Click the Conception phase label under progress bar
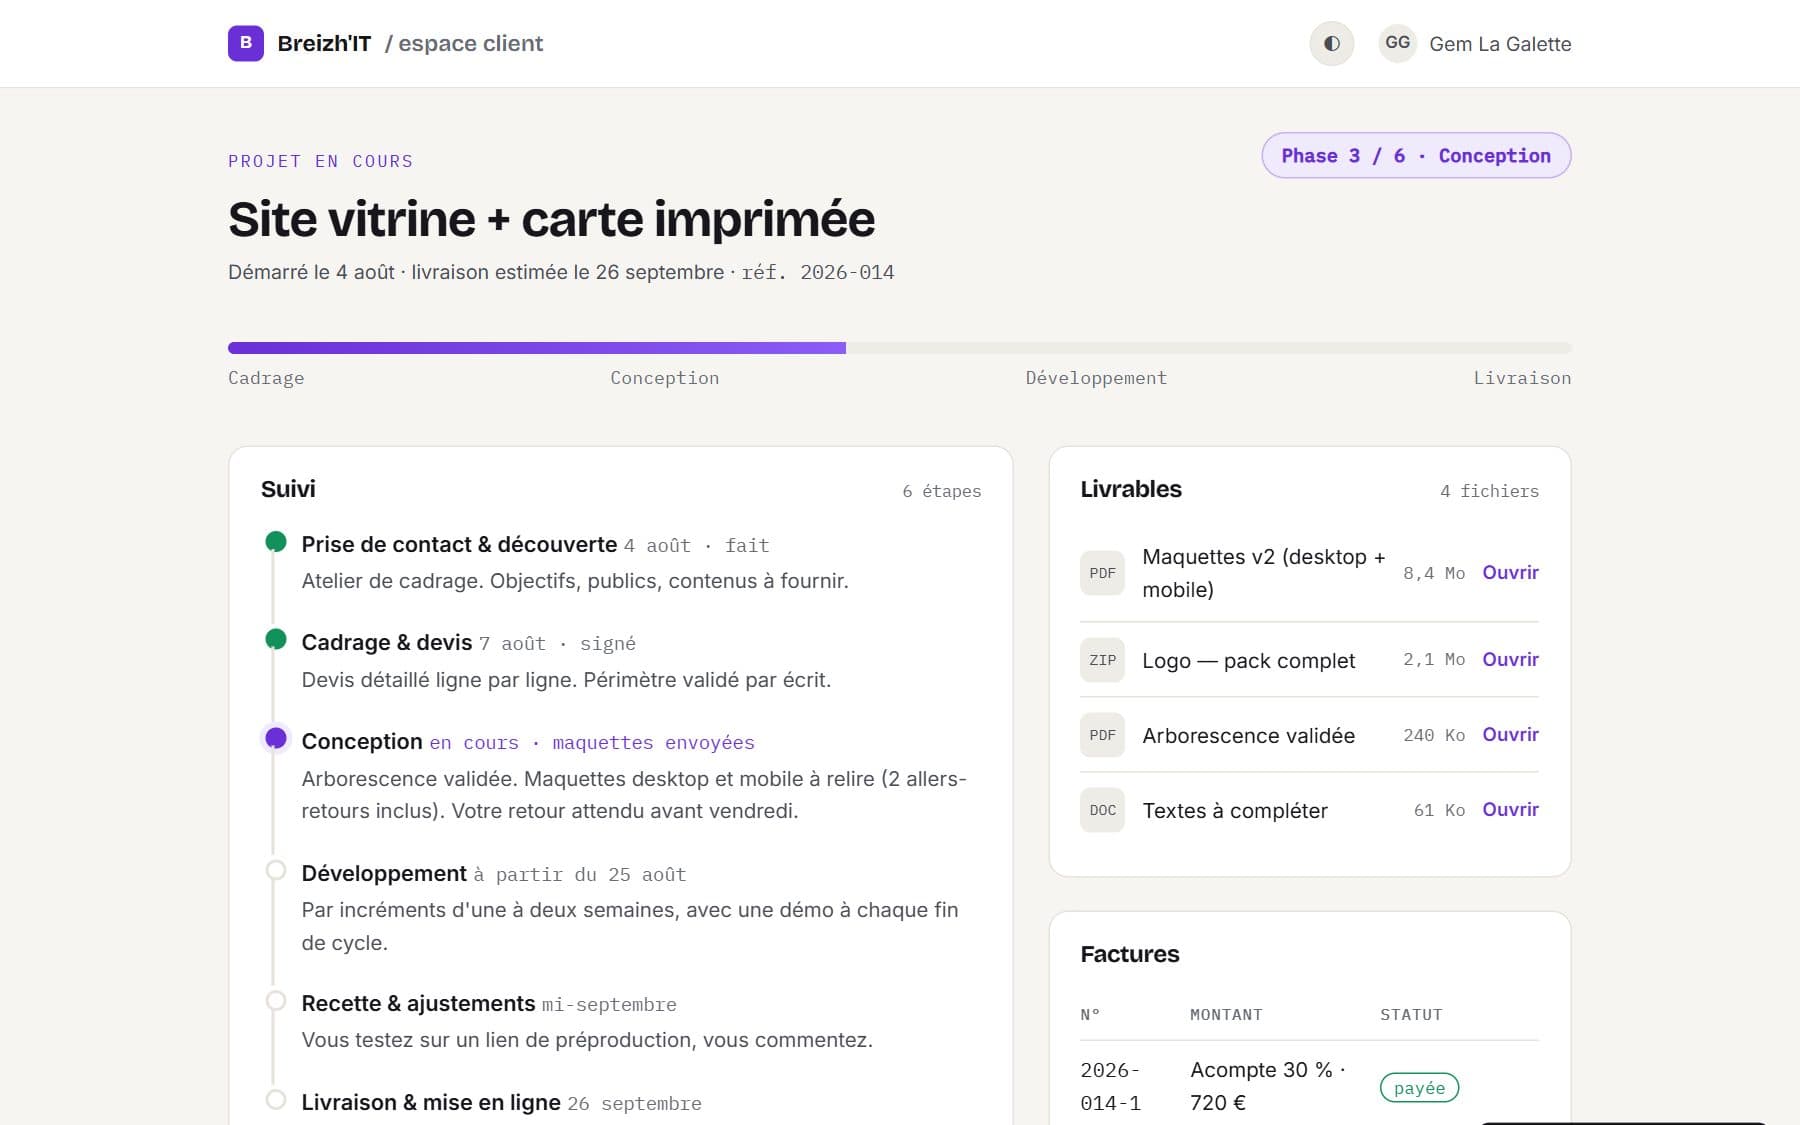Viewport: 1800px width, 1125px height. click(665, 378)
